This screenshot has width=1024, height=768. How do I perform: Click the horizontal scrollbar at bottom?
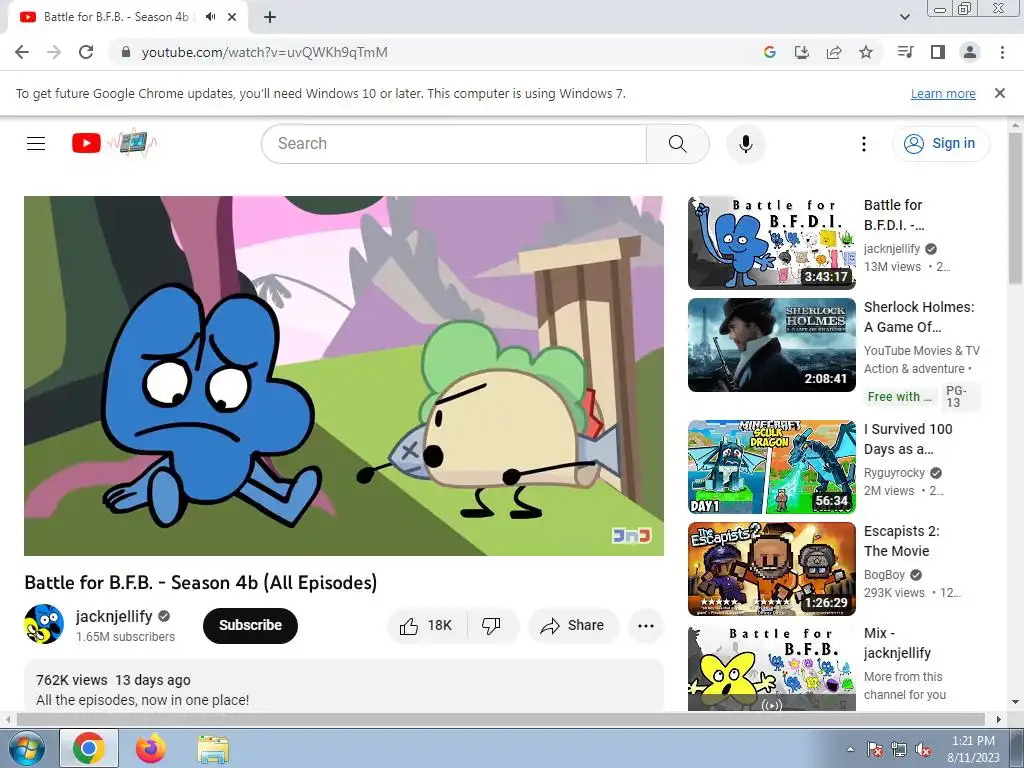click(x=500, y=719)
